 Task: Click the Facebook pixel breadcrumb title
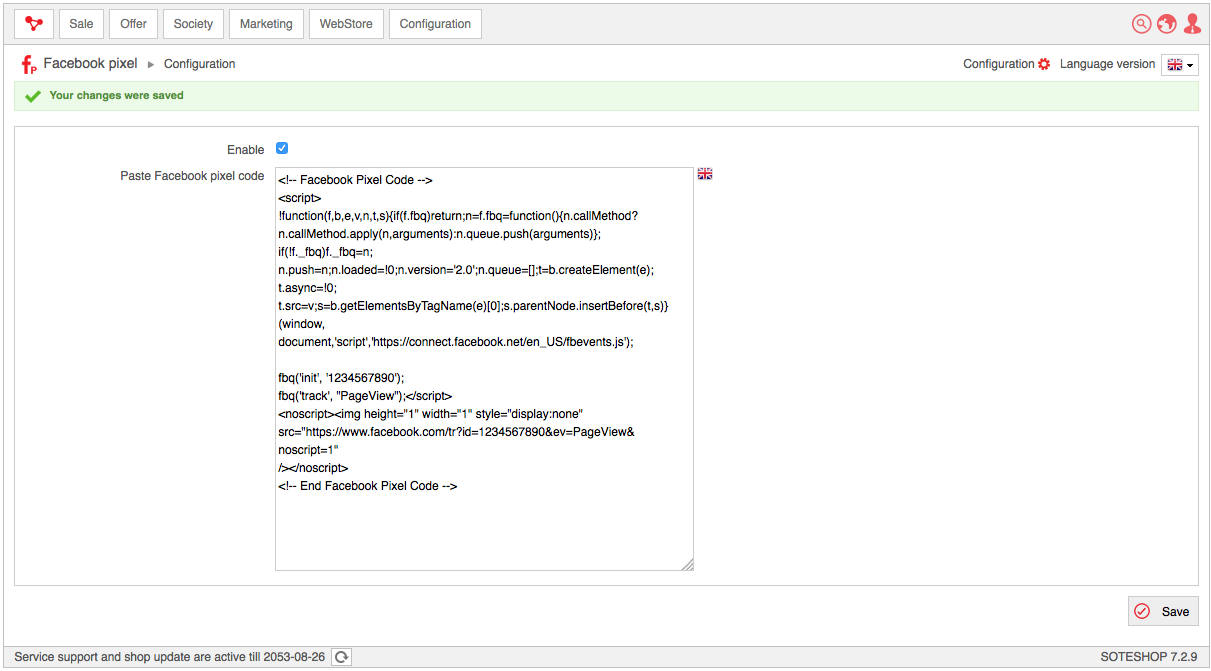(90, 63)
